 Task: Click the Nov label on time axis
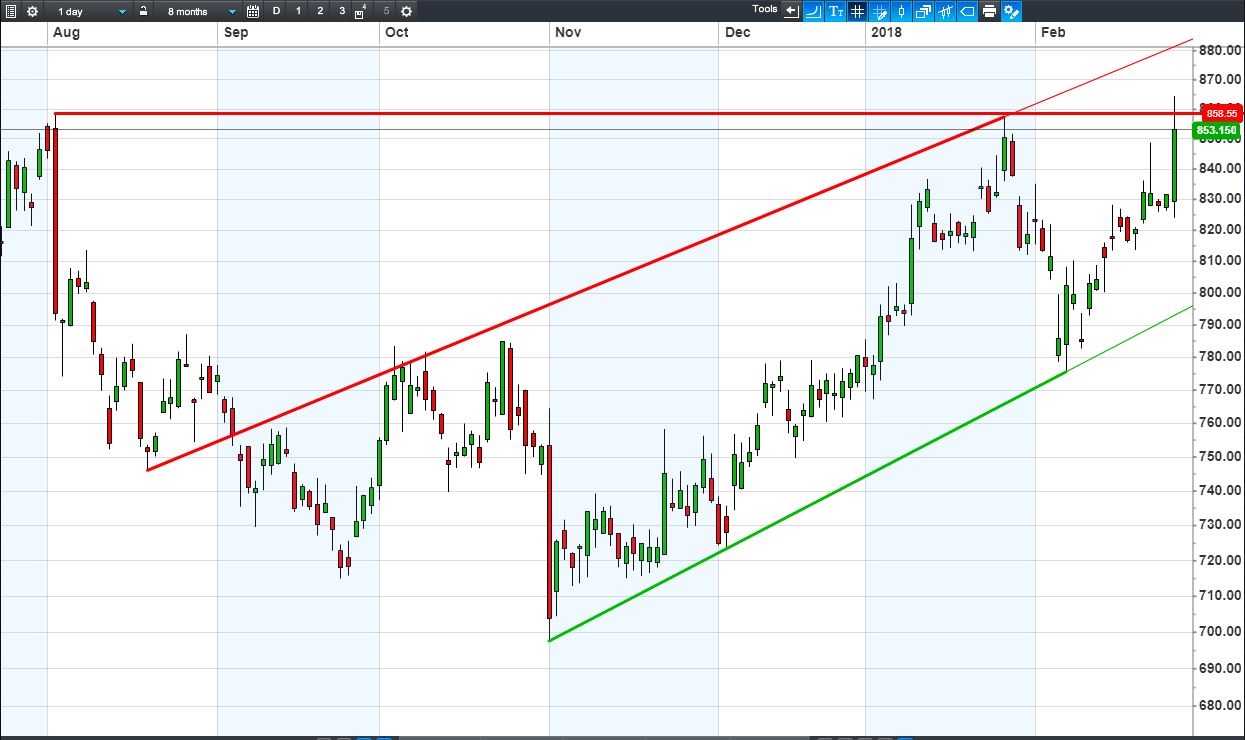568,32
